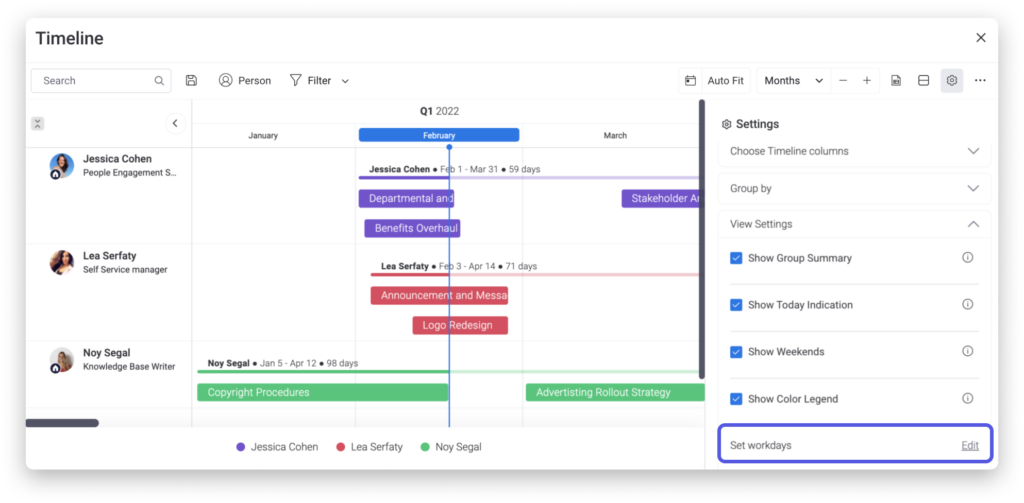Open the settings gear in the toolbar

click(951, 81)
